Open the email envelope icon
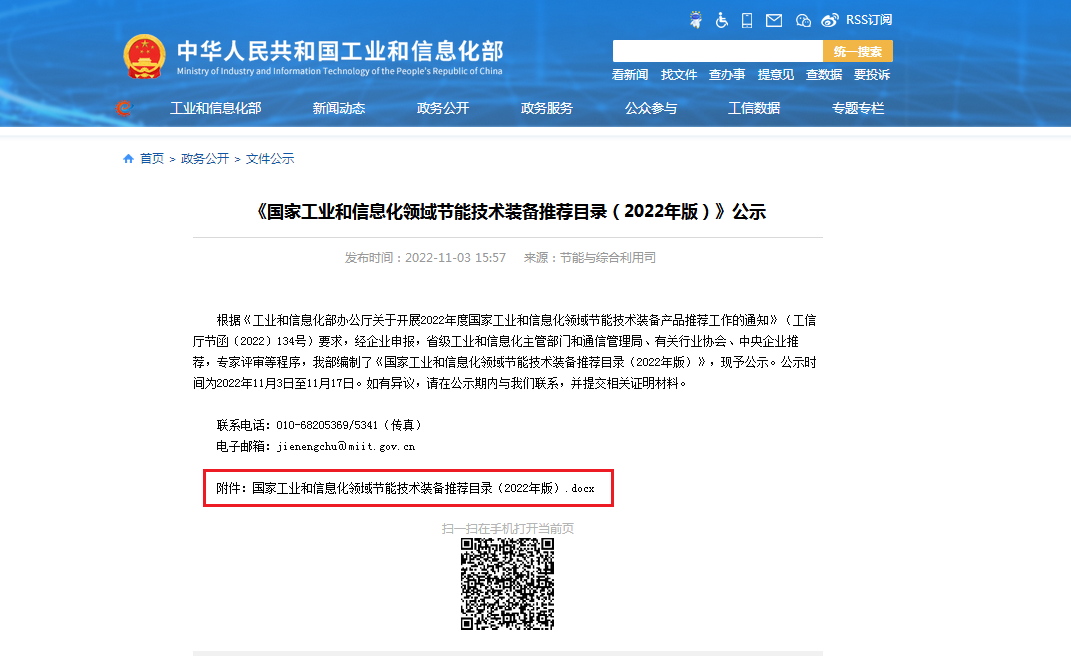The image size is (1071, 656). (774, 20)
